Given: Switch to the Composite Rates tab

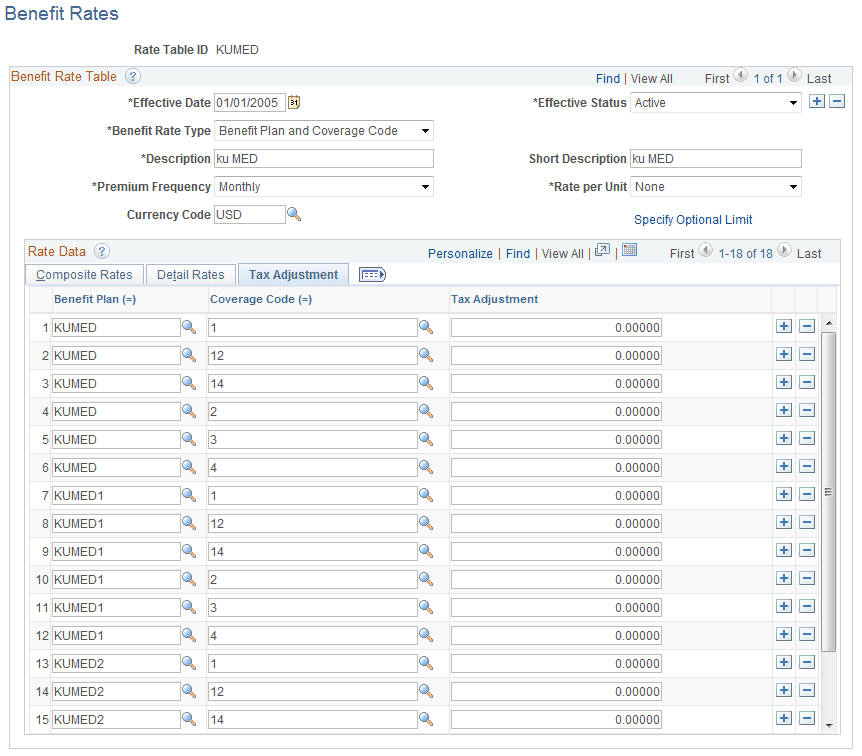Looking at the screenshot, I should (x=83, y=274).
